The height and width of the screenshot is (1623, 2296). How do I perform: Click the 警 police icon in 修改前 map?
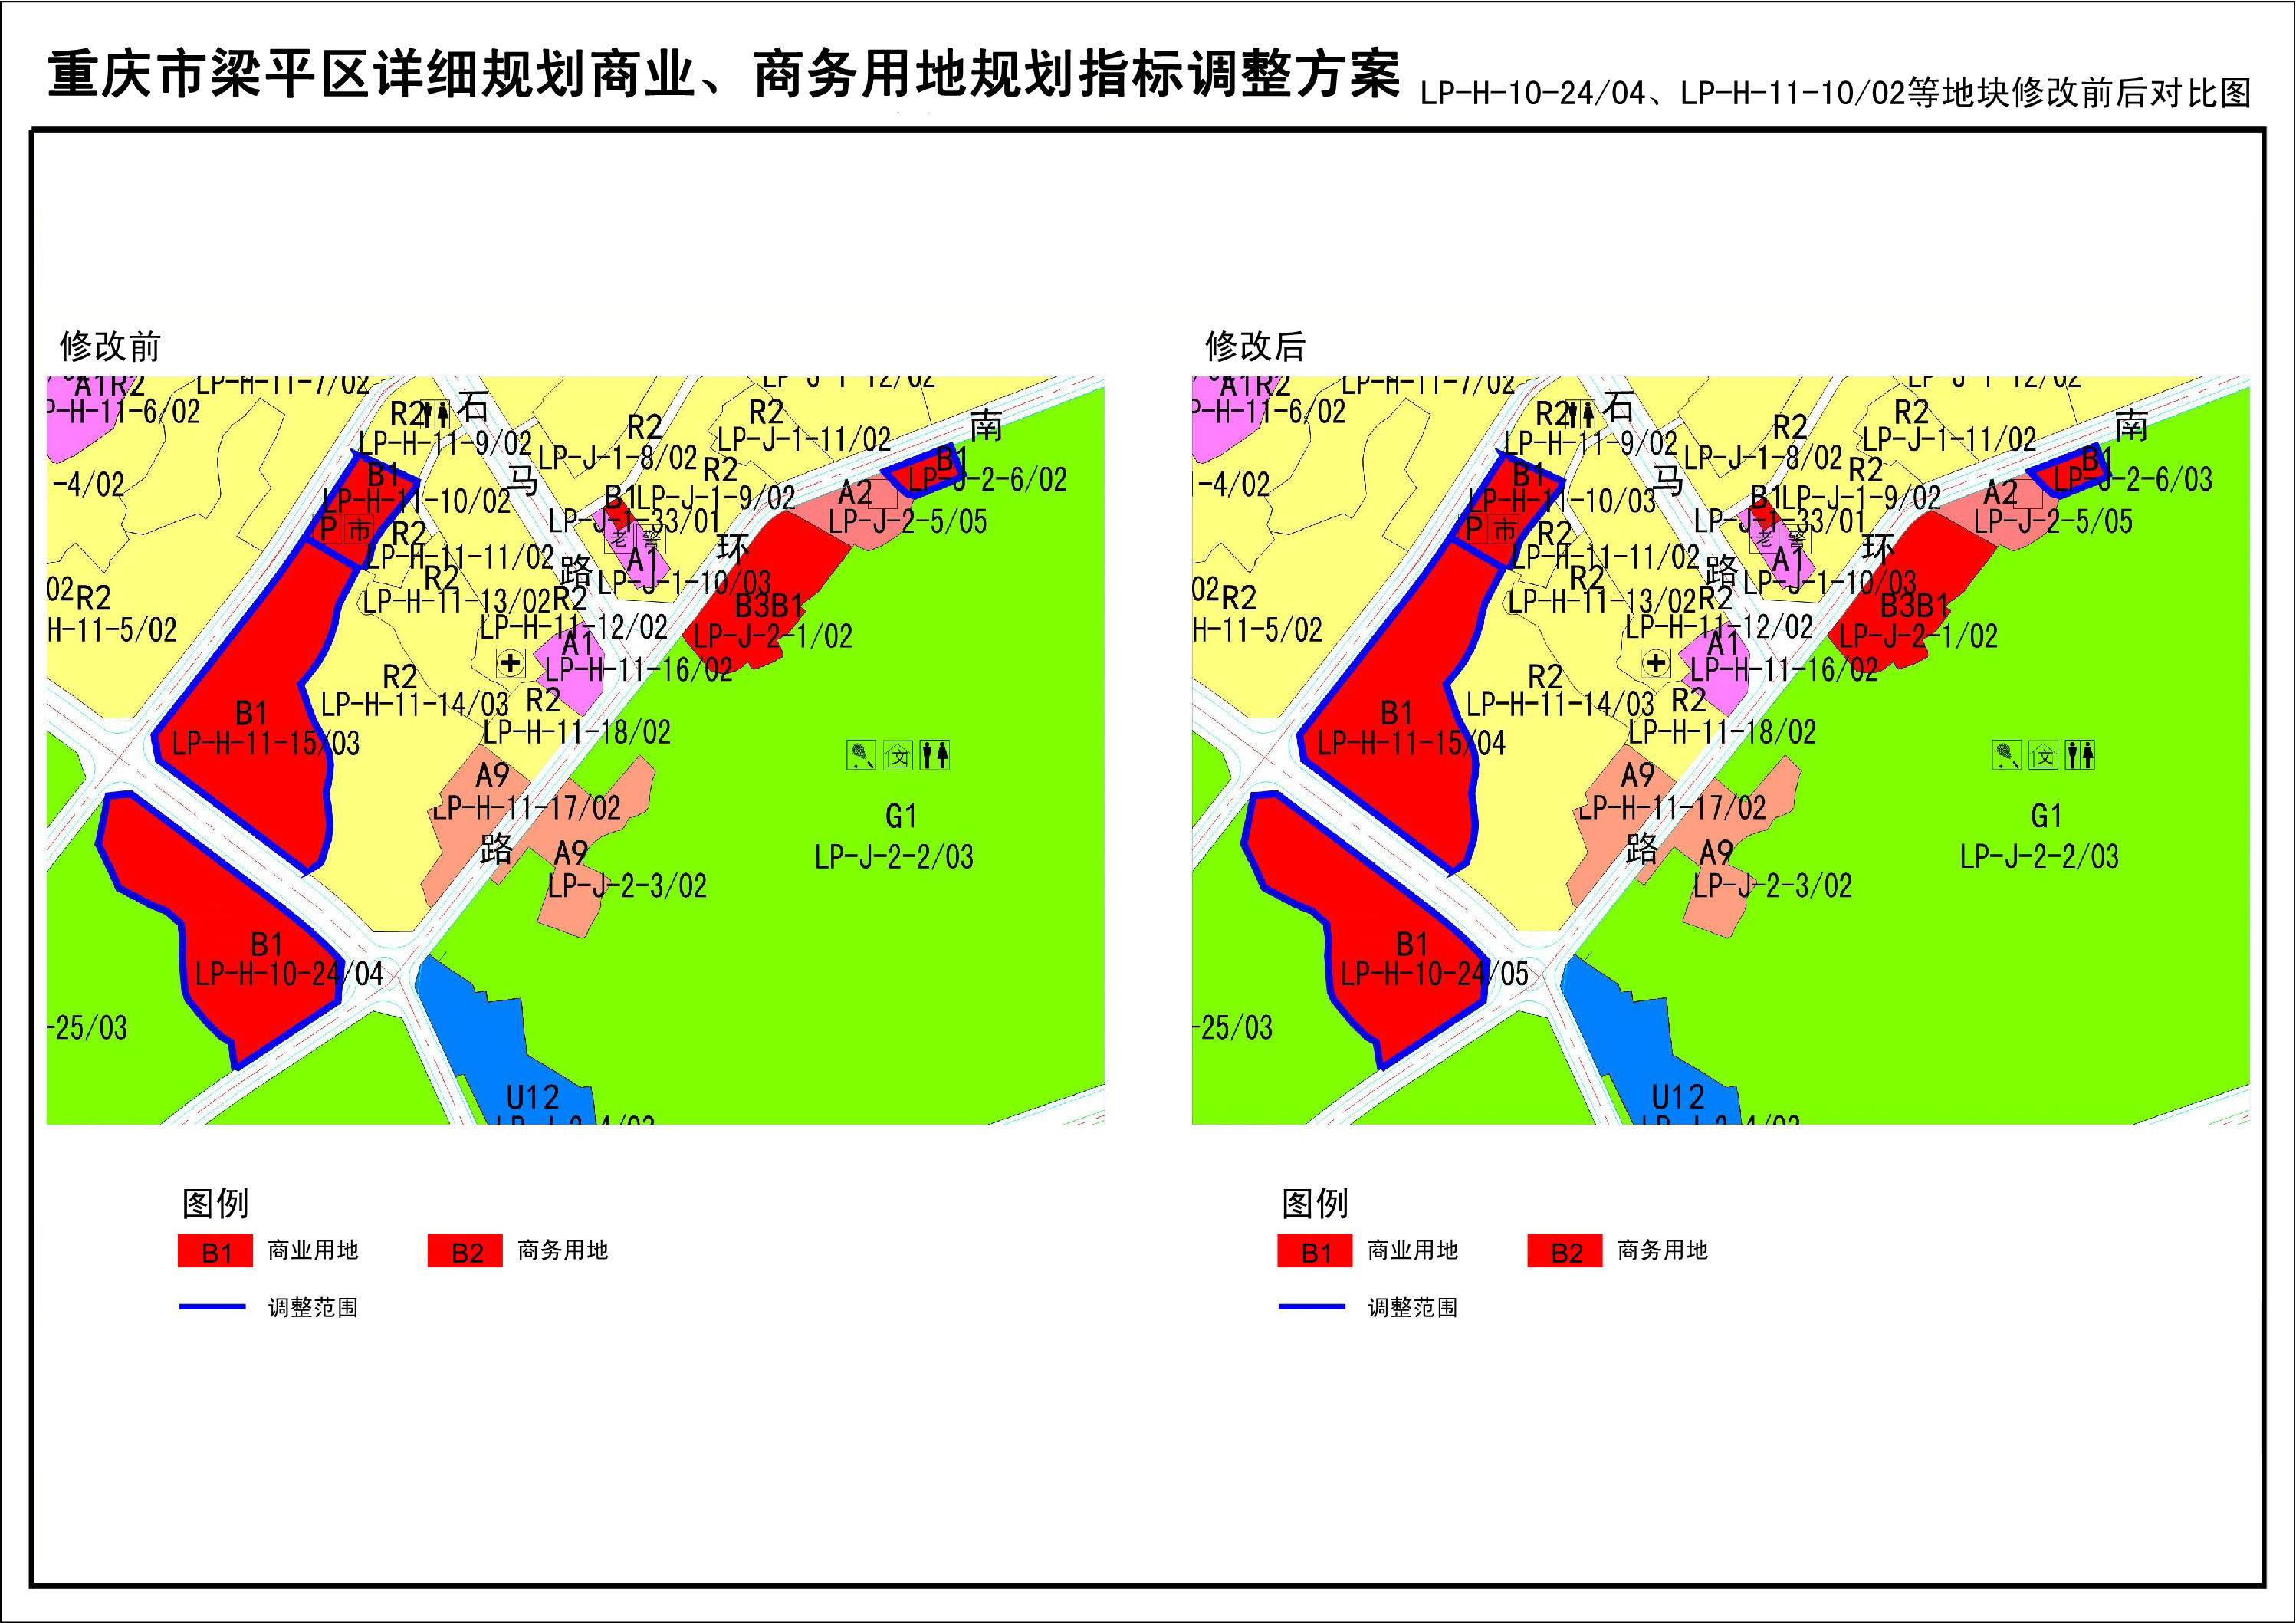651,538
